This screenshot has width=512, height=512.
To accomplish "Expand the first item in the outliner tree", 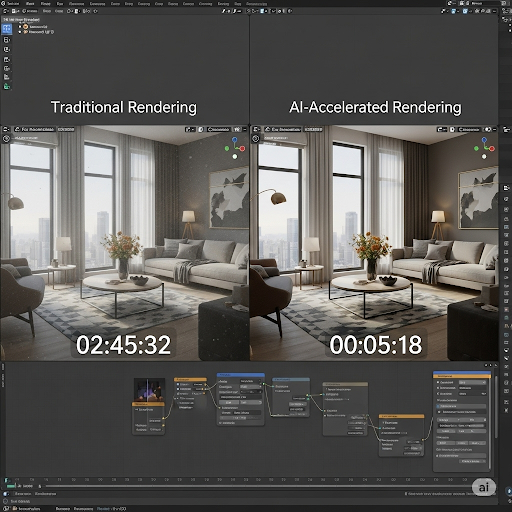I will coord(20,27).
